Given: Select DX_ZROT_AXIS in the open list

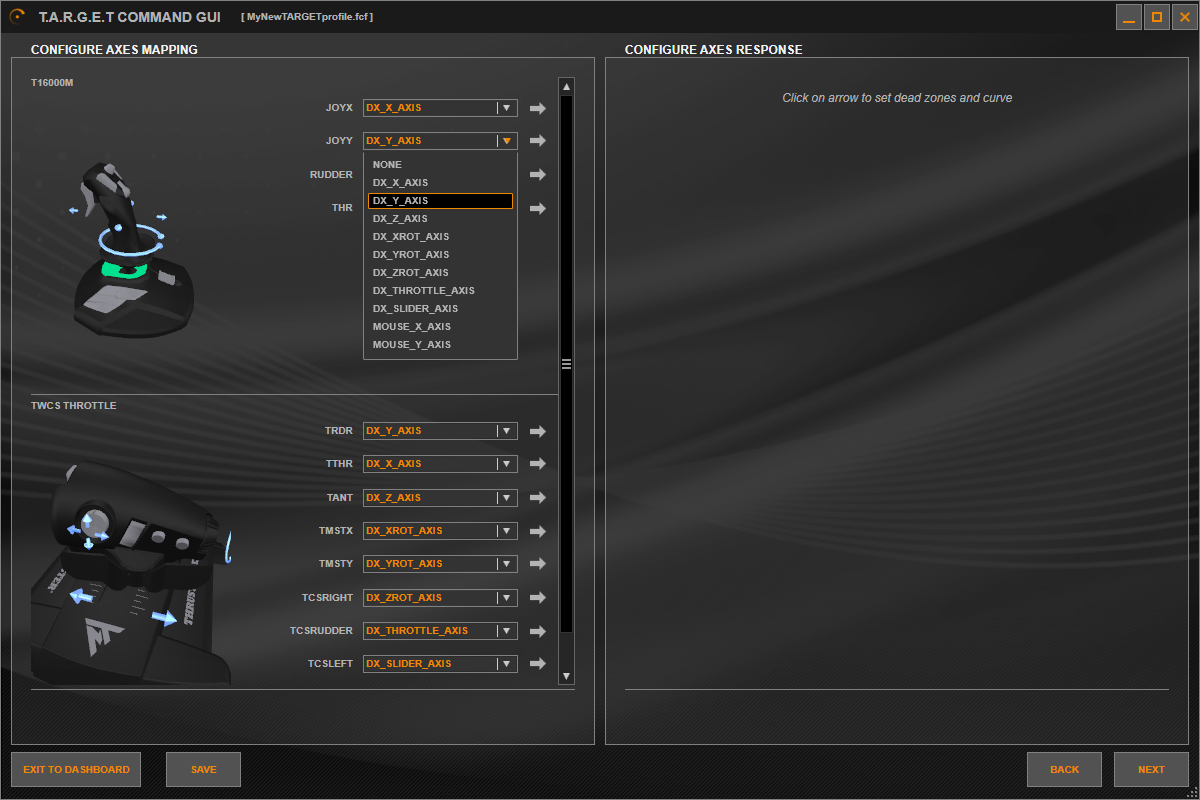Looking at the screenshot, I should click(440, 273).
